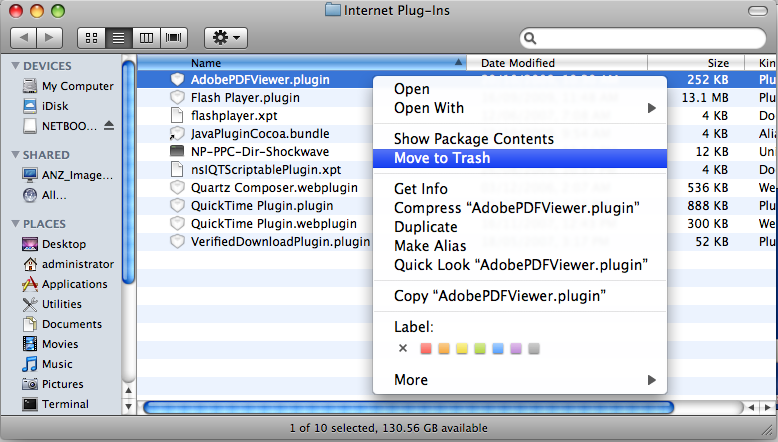Expand the More submenu

[x=519, y=380]
